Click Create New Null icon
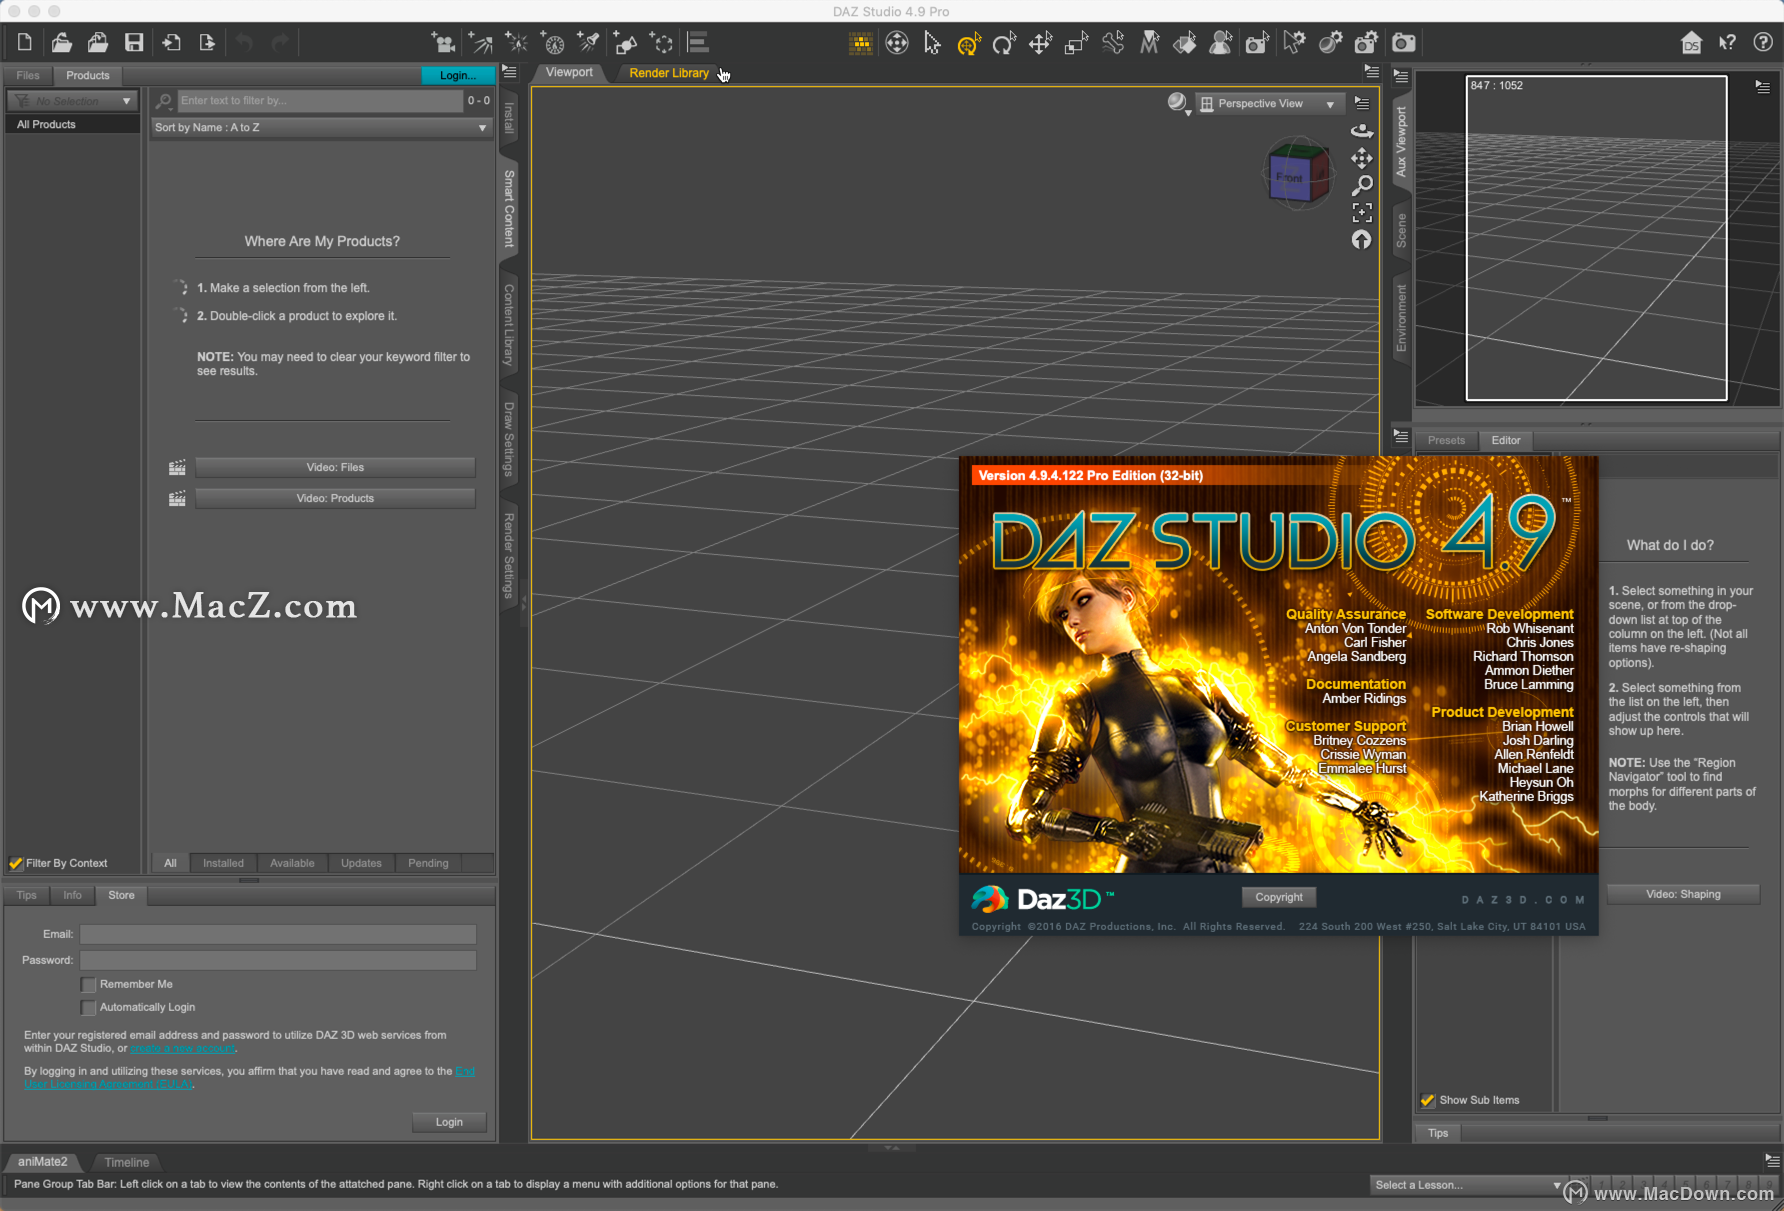1784x1211 pixels. coord(661,42)
